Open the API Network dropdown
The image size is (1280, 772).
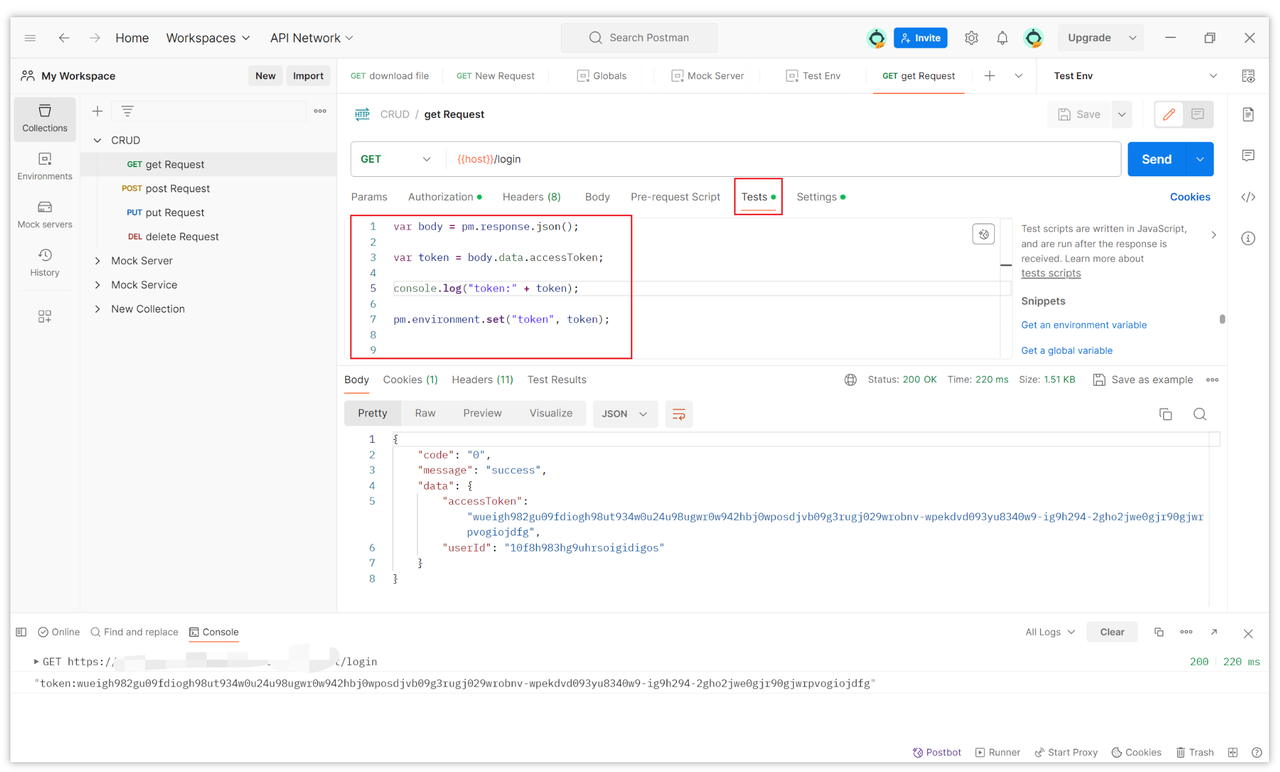[x=311, y=38]
